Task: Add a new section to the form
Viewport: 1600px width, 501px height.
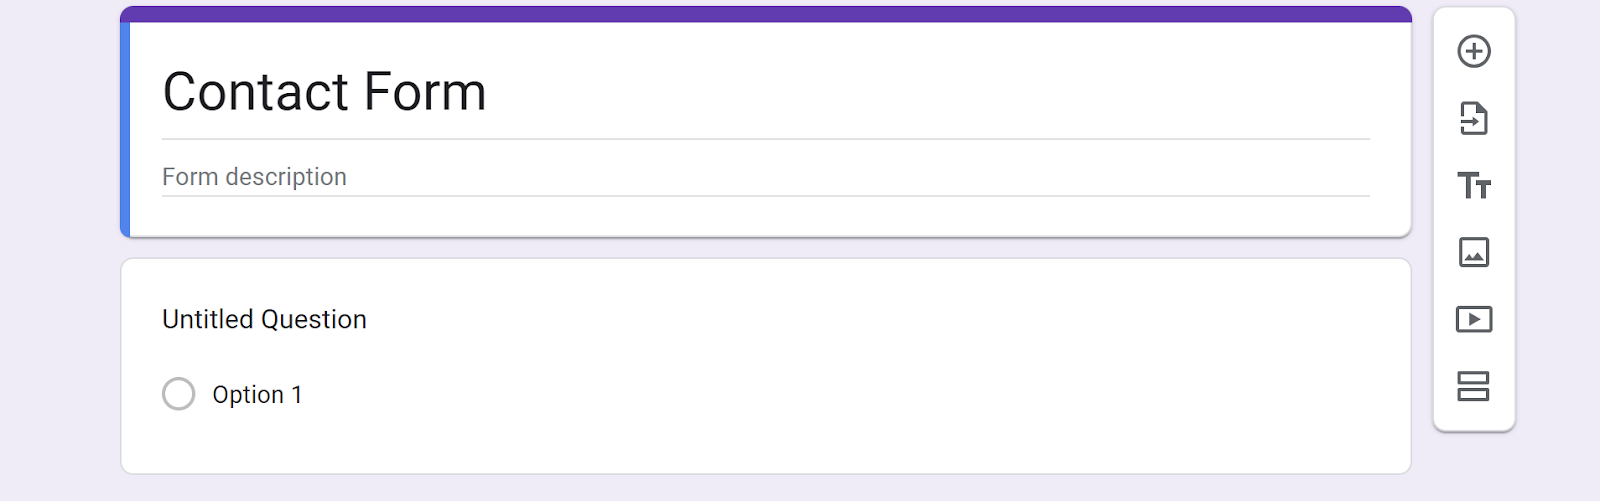Action: (x=1474, y=386)
